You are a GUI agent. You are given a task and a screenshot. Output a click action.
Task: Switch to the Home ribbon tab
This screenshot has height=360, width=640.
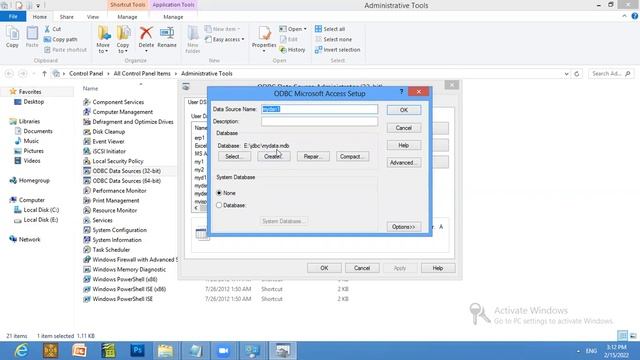coord(40,17)
